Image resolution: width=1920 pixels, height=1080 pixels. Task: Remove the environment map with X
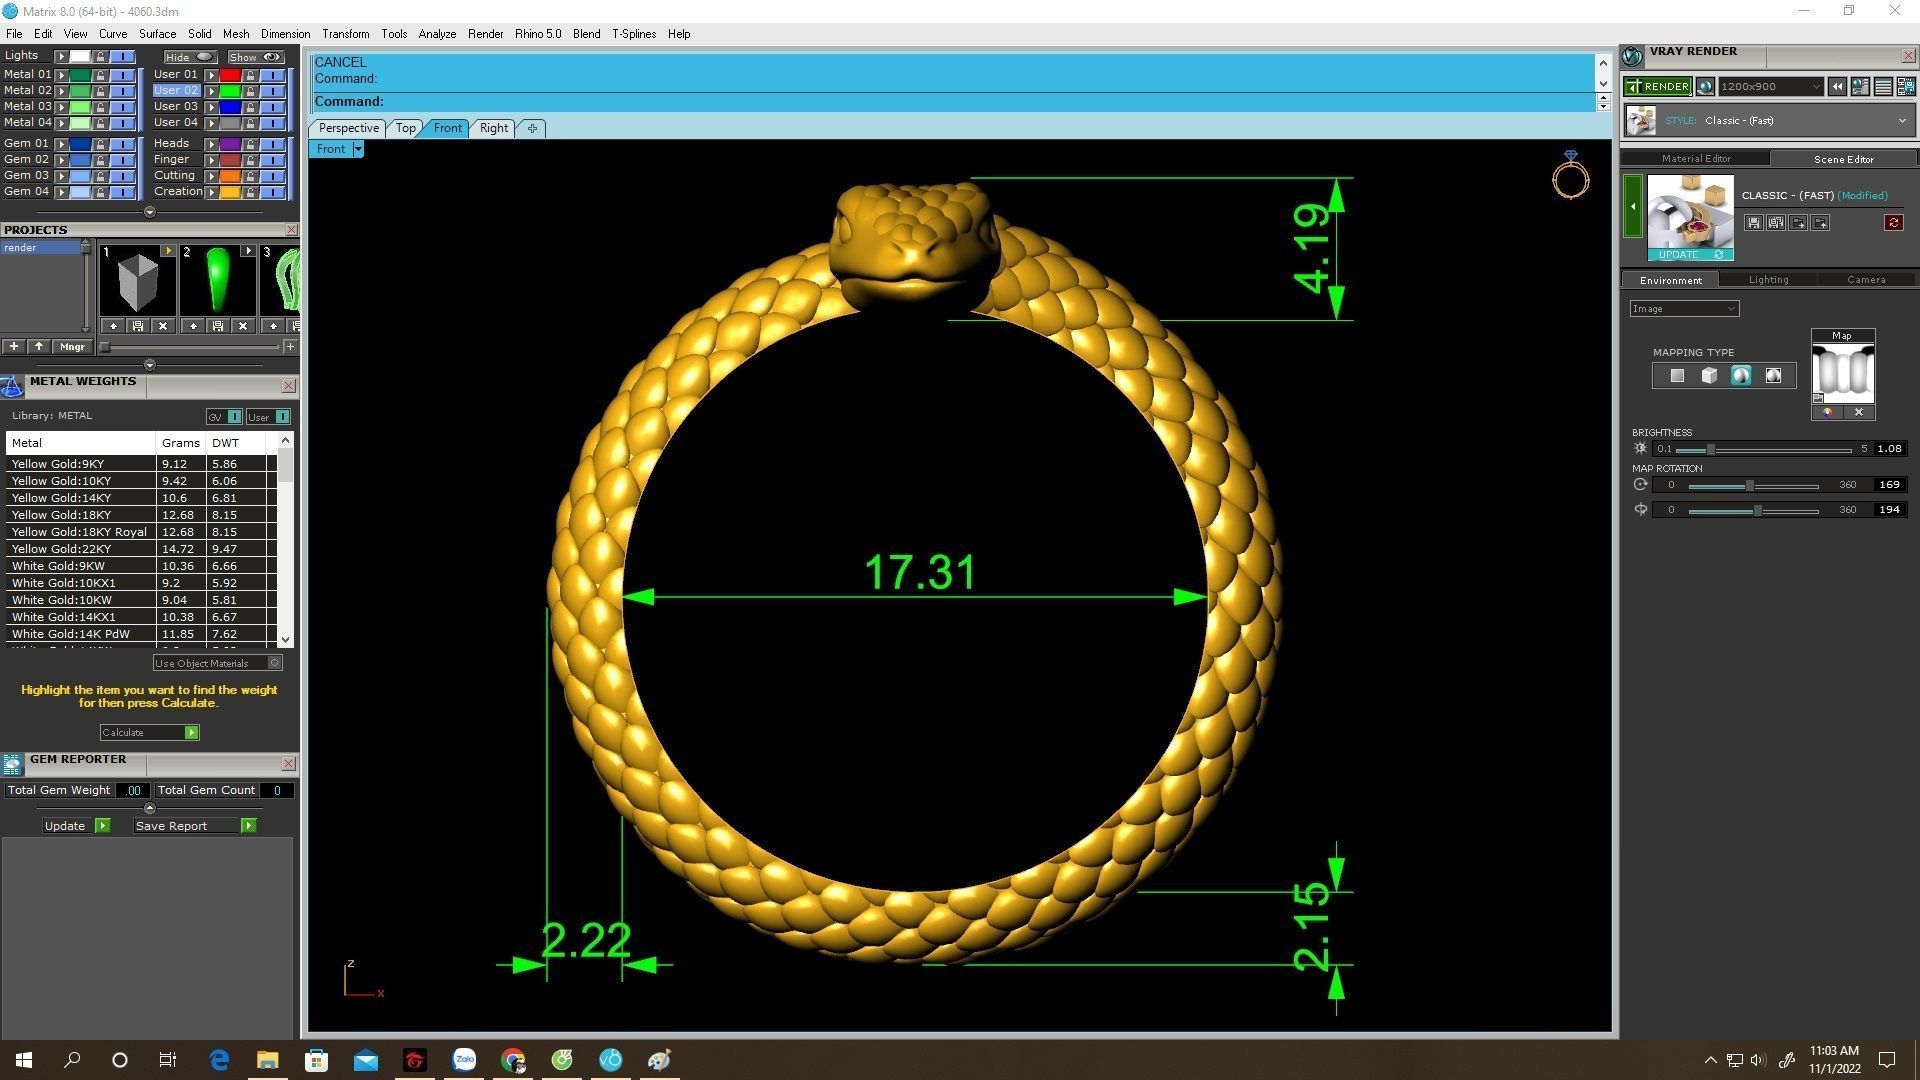click(x=1858, y=412)
